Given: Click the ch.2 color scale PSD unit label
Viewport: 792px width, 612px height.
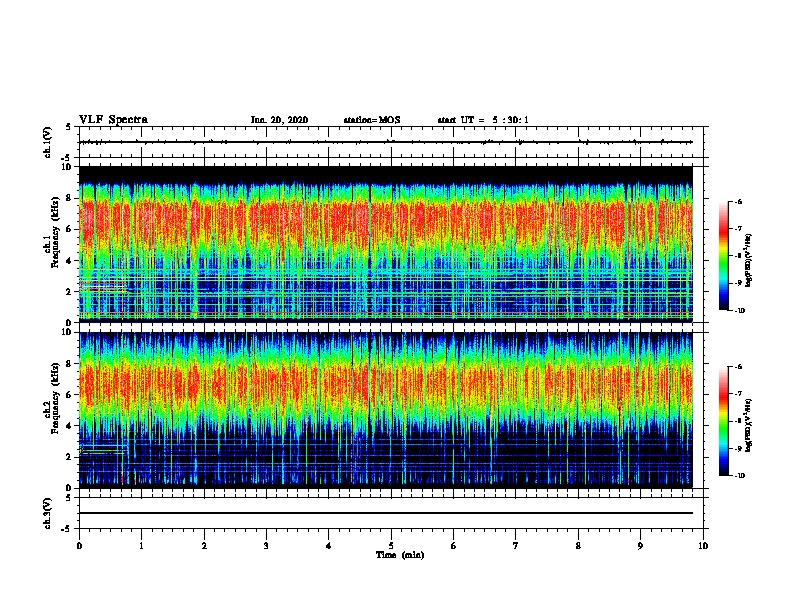Looking at the screenshot, I should click(749, 425).
